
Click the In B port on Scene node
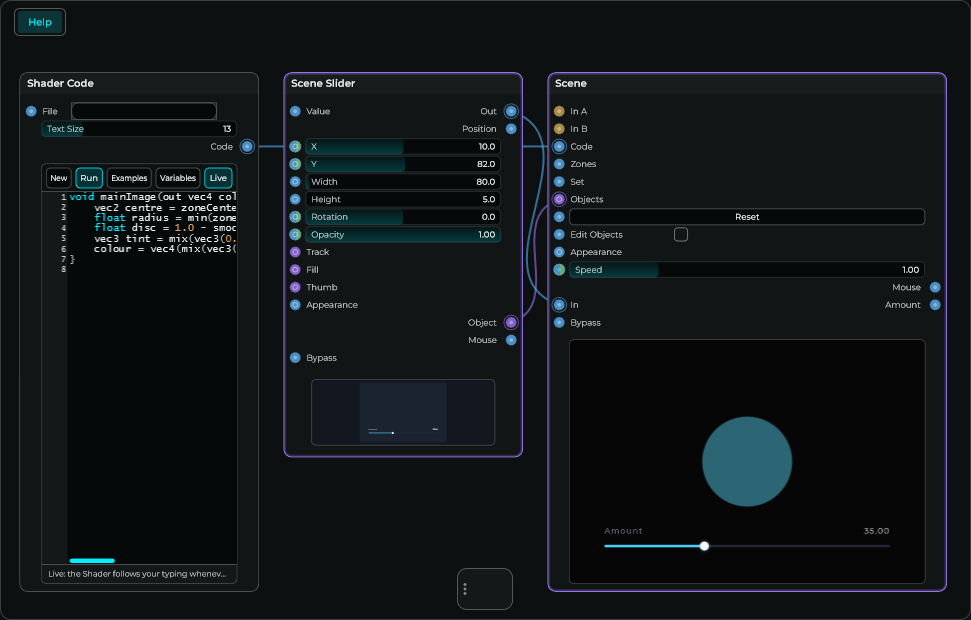pos(559,129)
